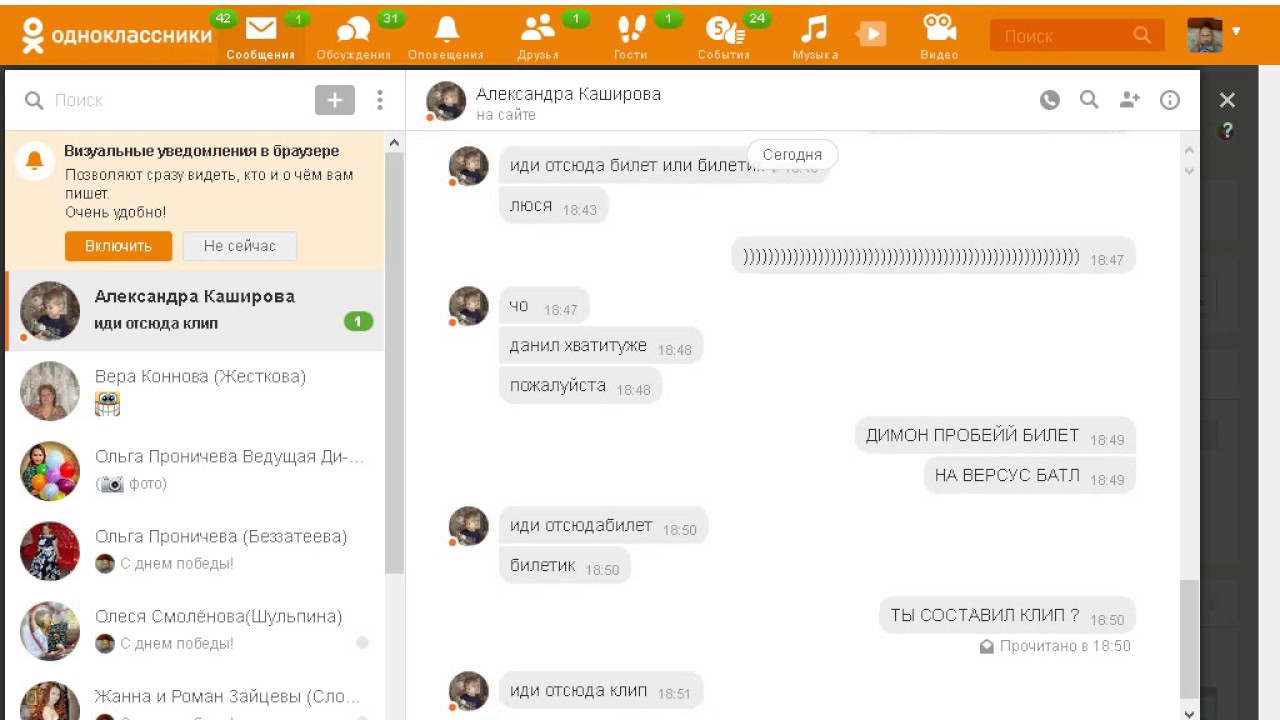The height and width of the screenshot is (720, 1280).
Task: Click the message 'пожалуйста'
Action: tap(580, 386)
